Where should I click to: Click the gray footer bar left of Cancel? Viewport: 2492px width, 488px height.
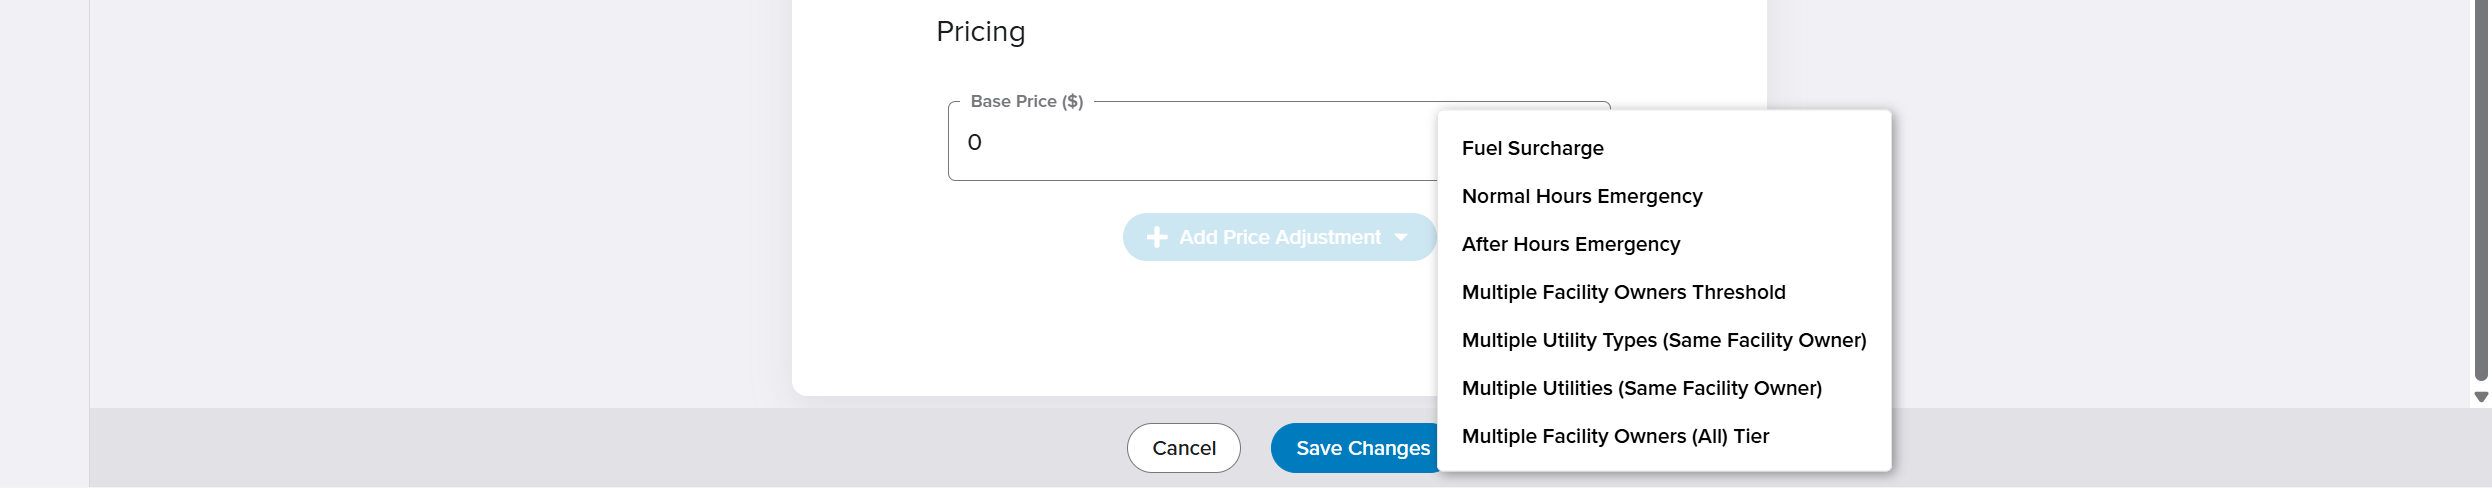pos(600,448)
